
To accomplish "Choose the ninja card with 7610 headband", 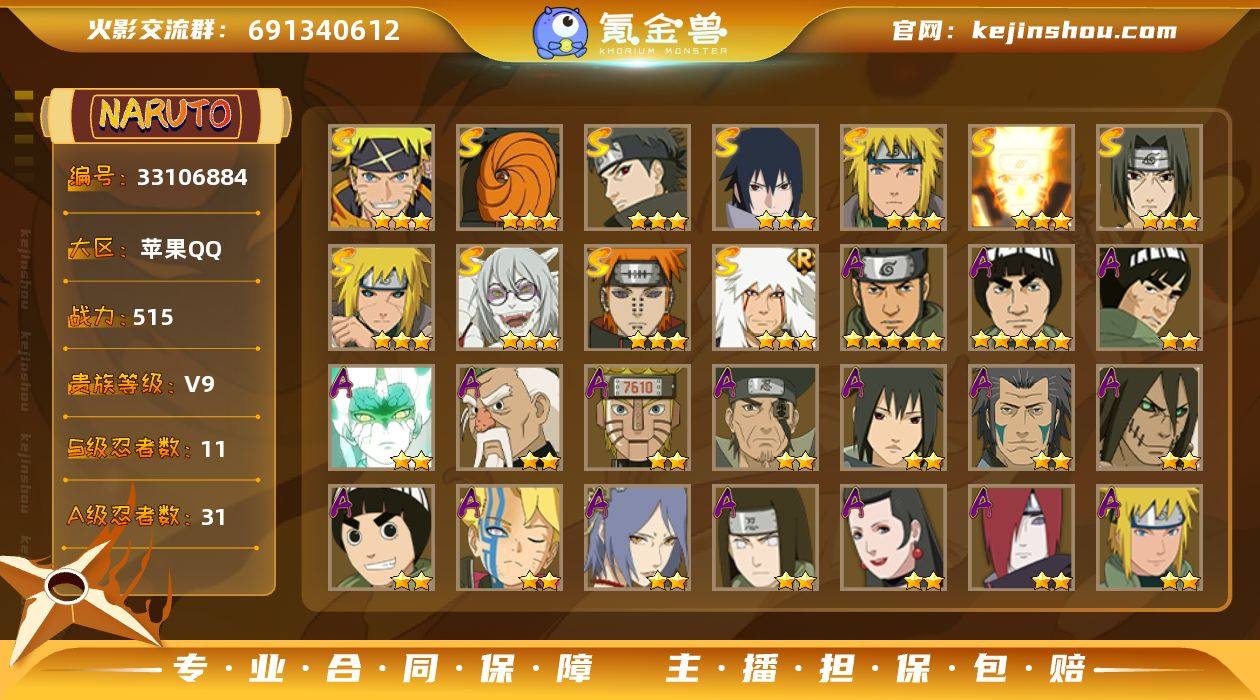I will pyautogui.click(x=637, y=418).
